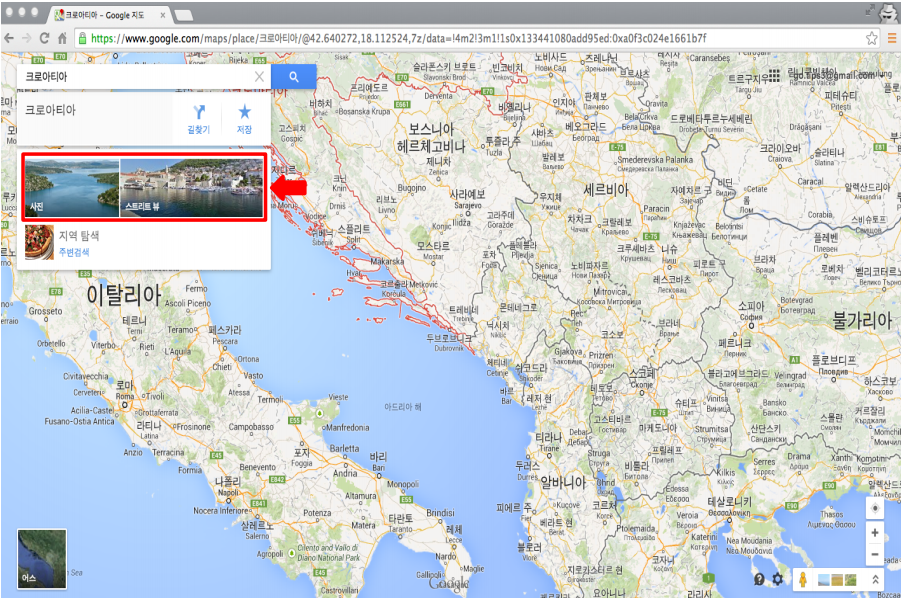Click the 몬테네그로 map label
This screenshot has width=901, height=598.
pyautogui.click(x=518, y=307)
